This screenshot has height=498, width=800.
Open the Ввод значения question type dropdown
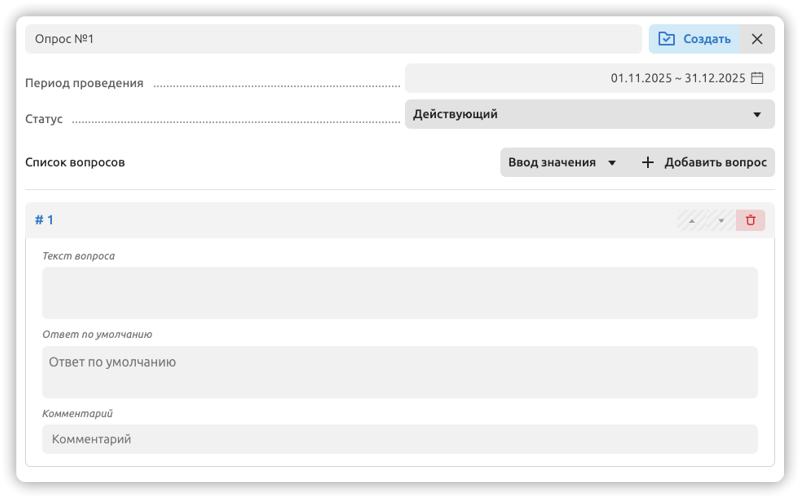click(563, 162)
